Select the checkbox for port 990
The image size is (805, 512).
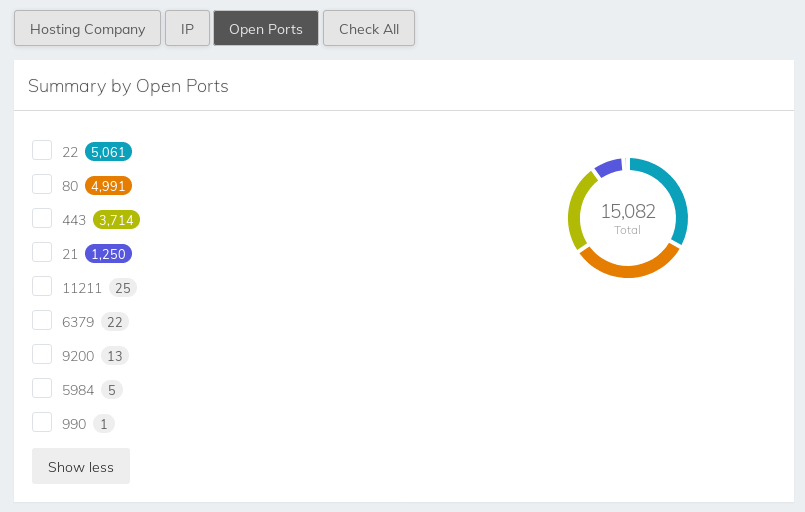[x=42, y=422]
